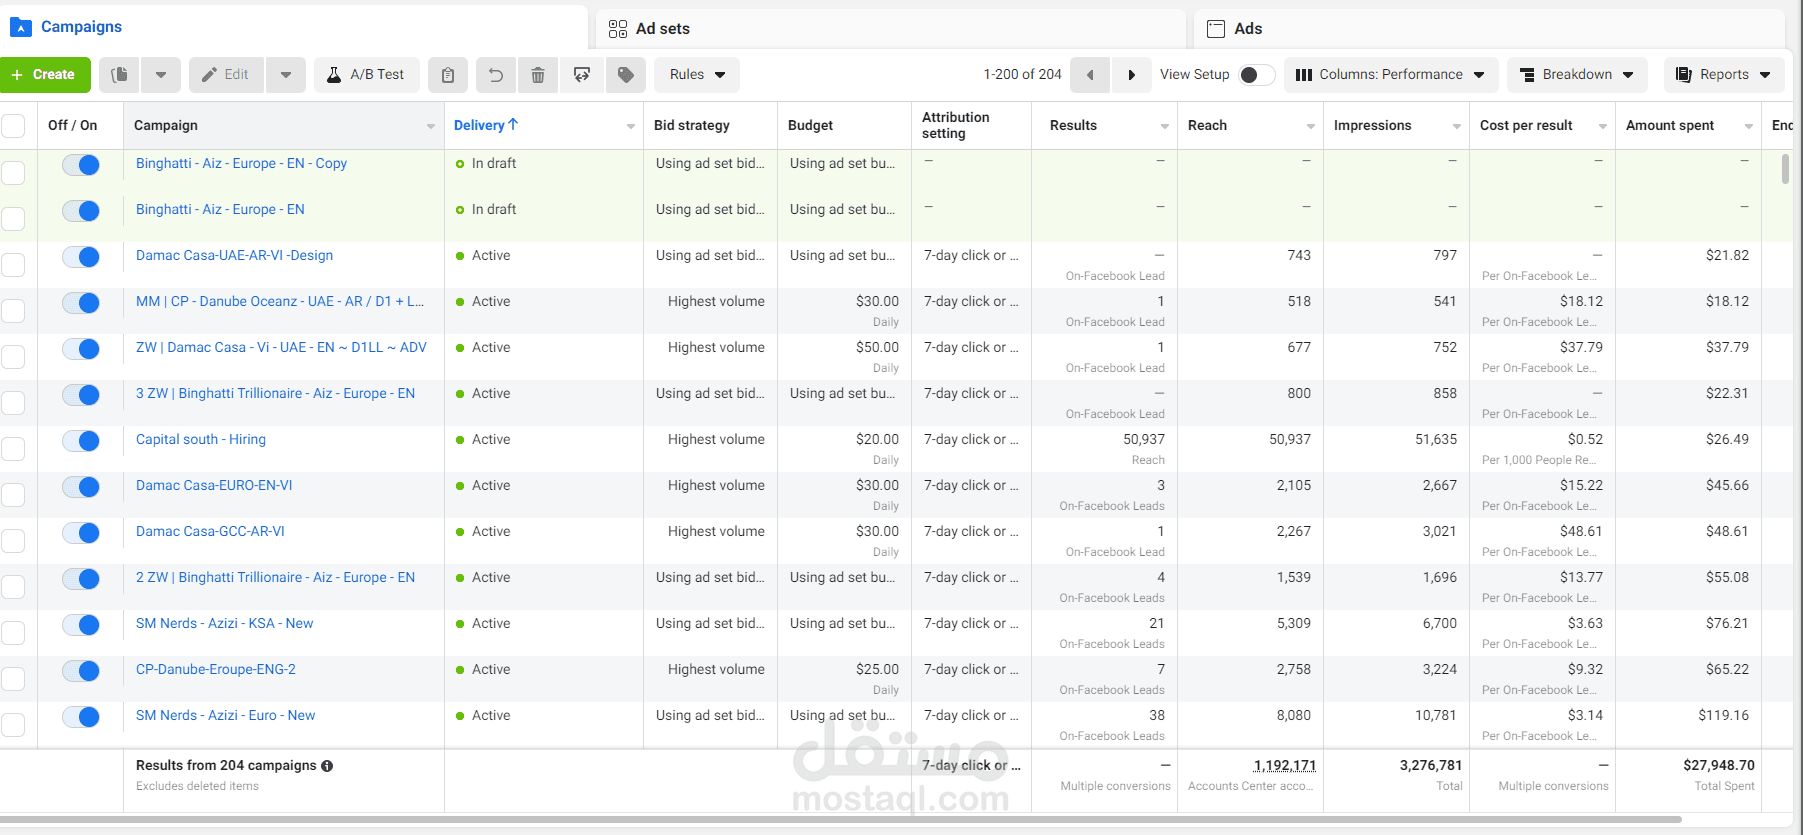Switch to the Ad sets tab
The height and width of the screenshot is (835, 1803).
point(890,29)
